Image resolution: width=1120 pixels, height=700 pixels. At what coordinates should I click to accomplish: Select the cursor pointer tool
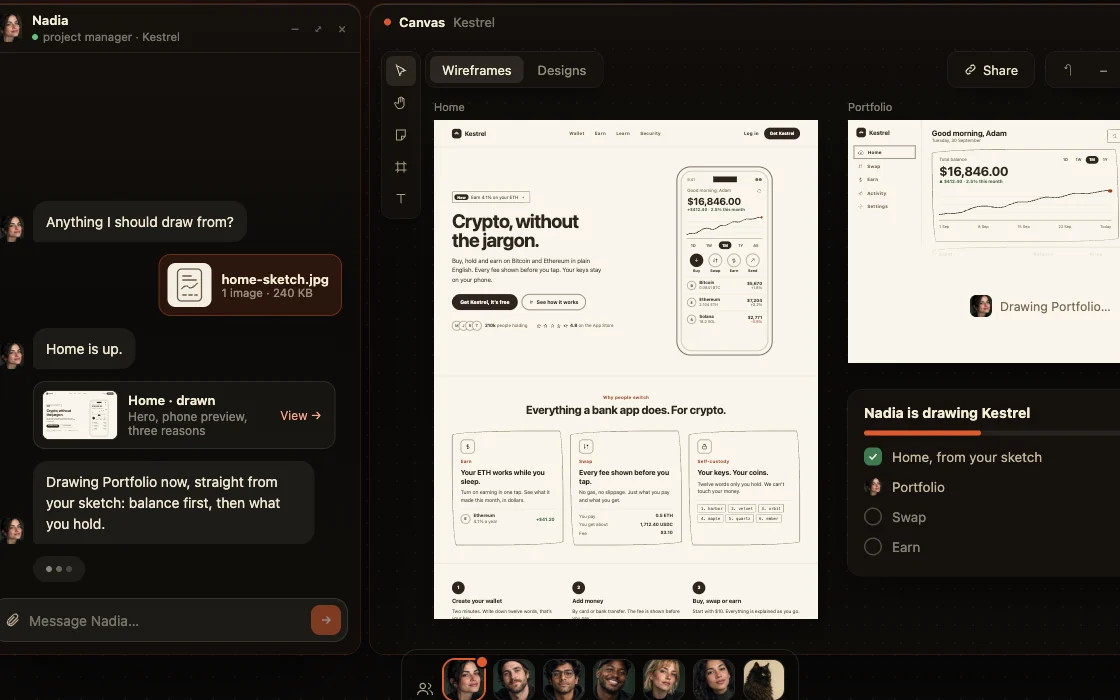pos(401,71)
